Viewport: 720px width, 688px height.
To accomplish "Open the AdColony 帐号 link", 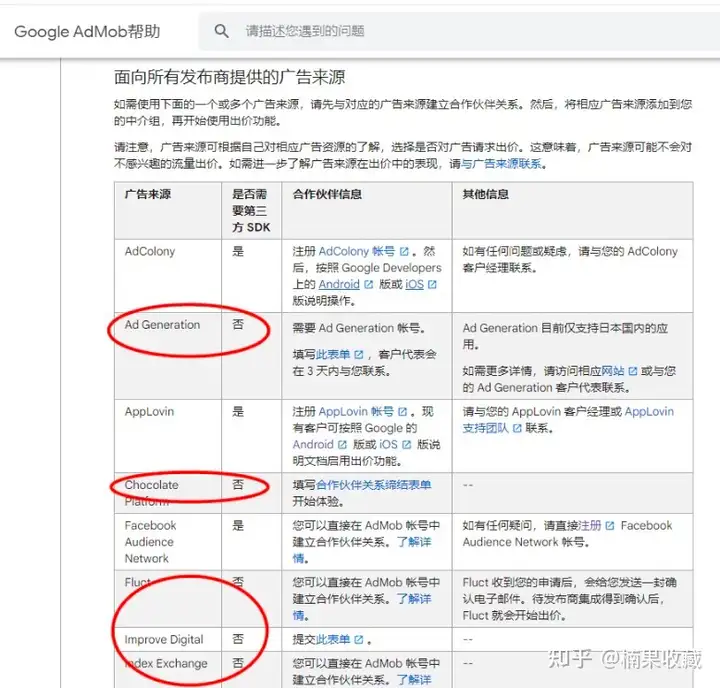I will [x=356, y=251].
